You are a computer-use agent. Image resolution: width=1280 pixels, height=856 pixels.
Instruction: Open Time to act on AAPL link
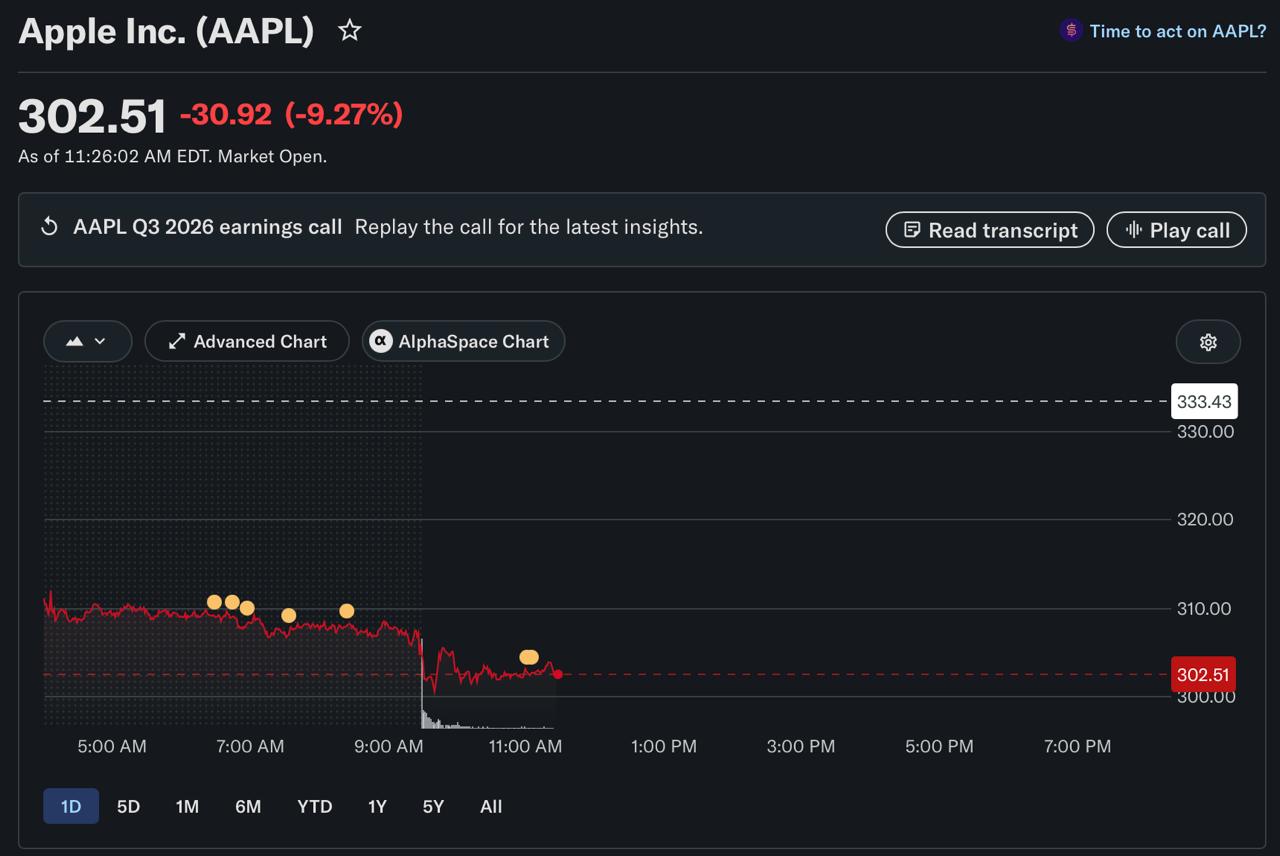pos(1178,31)
